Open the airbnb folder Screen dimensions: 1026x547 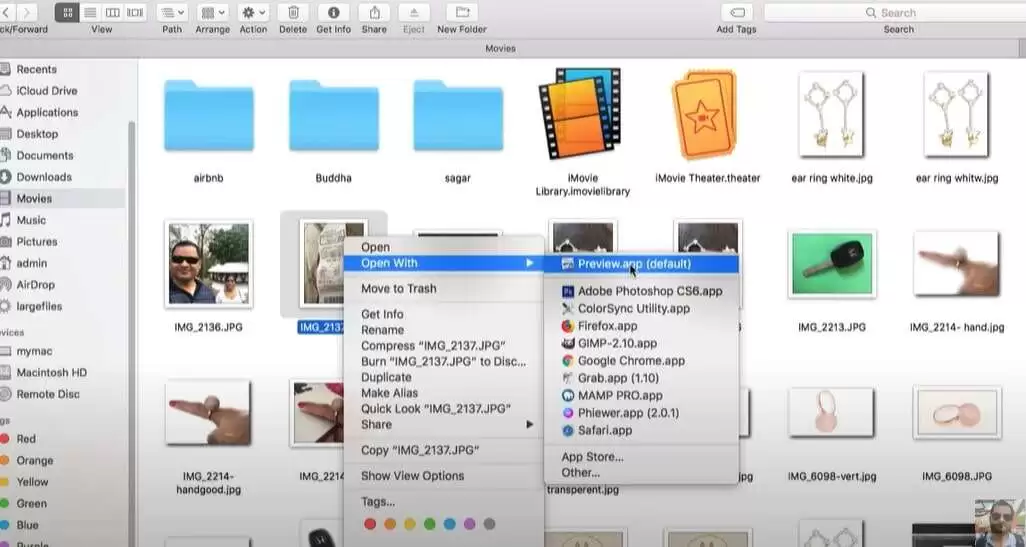point(208,115)
